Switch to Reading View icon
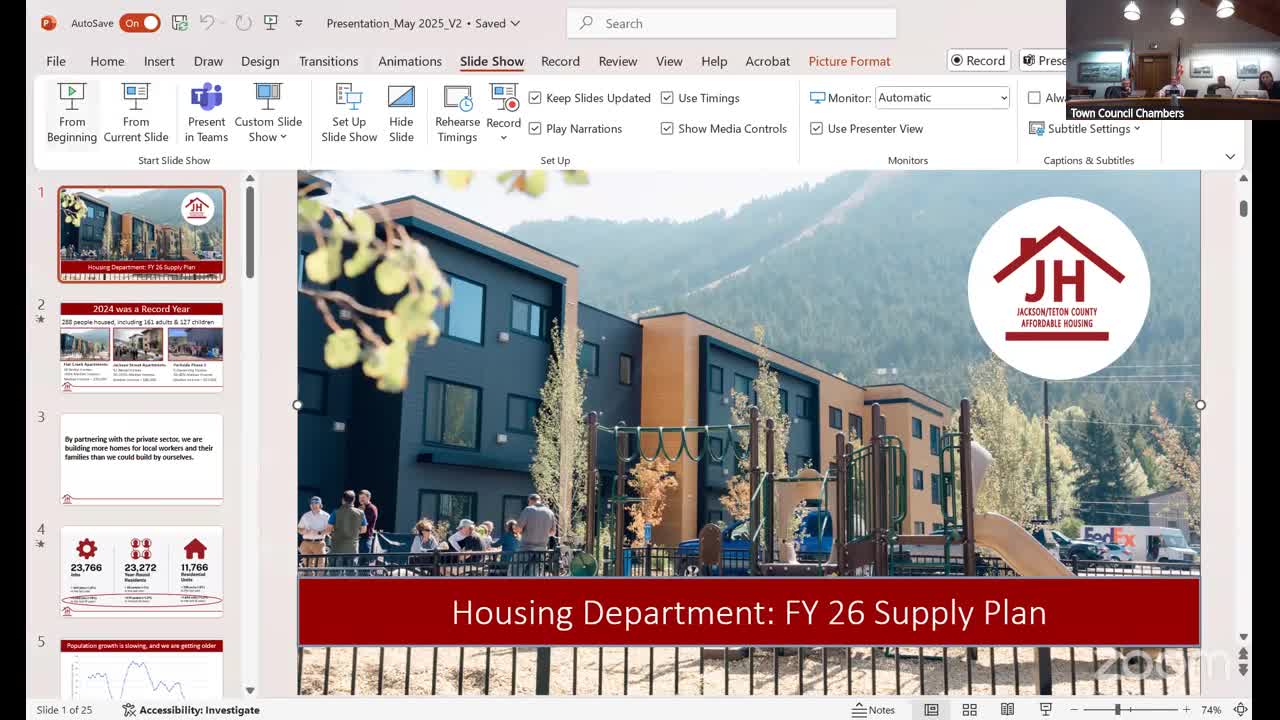This screenshot has width=1280, height=720. pyautogui.click(x=1007, y=710)
